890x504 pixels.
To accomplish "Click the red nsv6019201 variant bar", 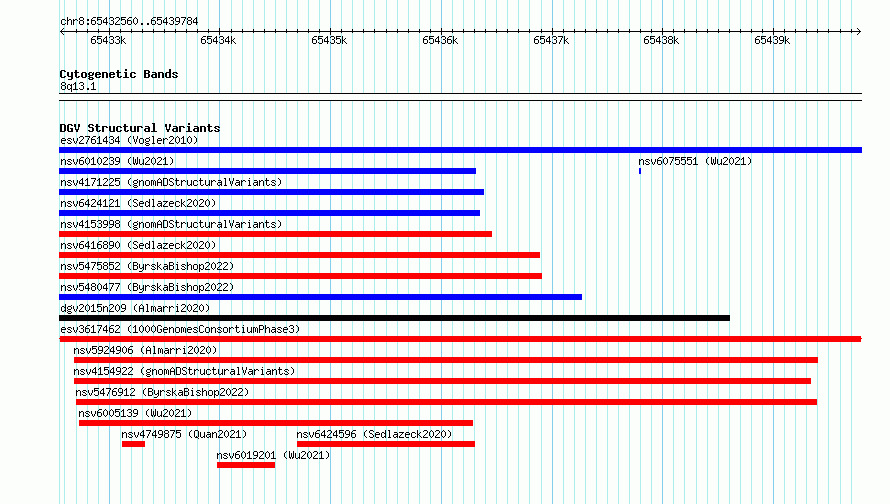I will (x=246, y=465).
